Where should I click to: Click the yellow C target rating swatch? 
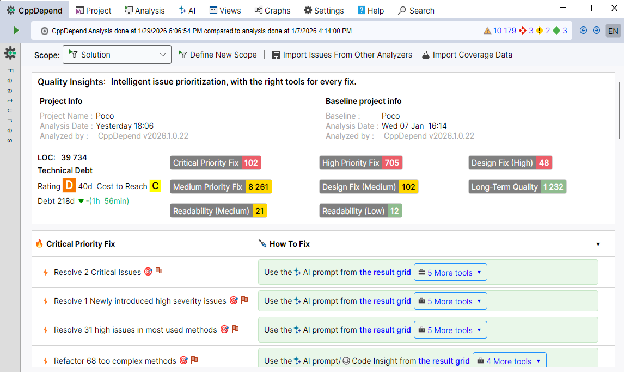tap(155, 186)
